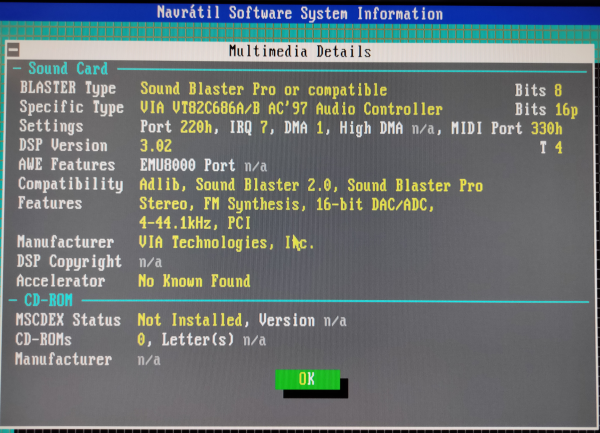This screenshot has width=600, height=433.
Task: Click the DSP Version label
Action: [63, 145]
